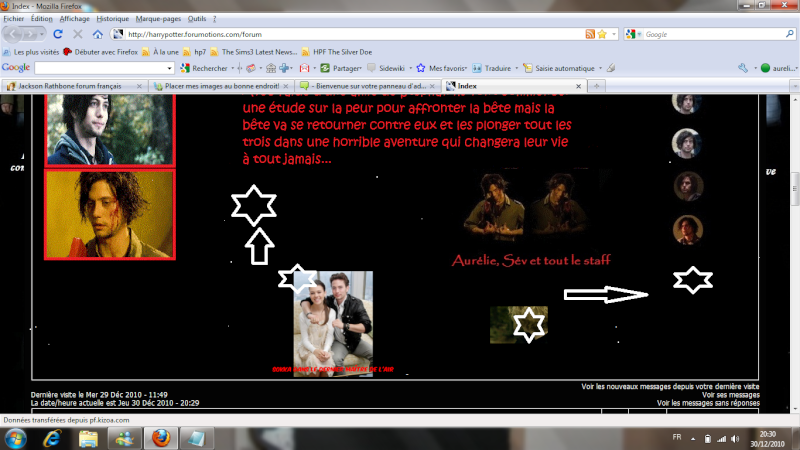
Task: Click the vertical scrollbar thumb
Action: tap(795, 189)
